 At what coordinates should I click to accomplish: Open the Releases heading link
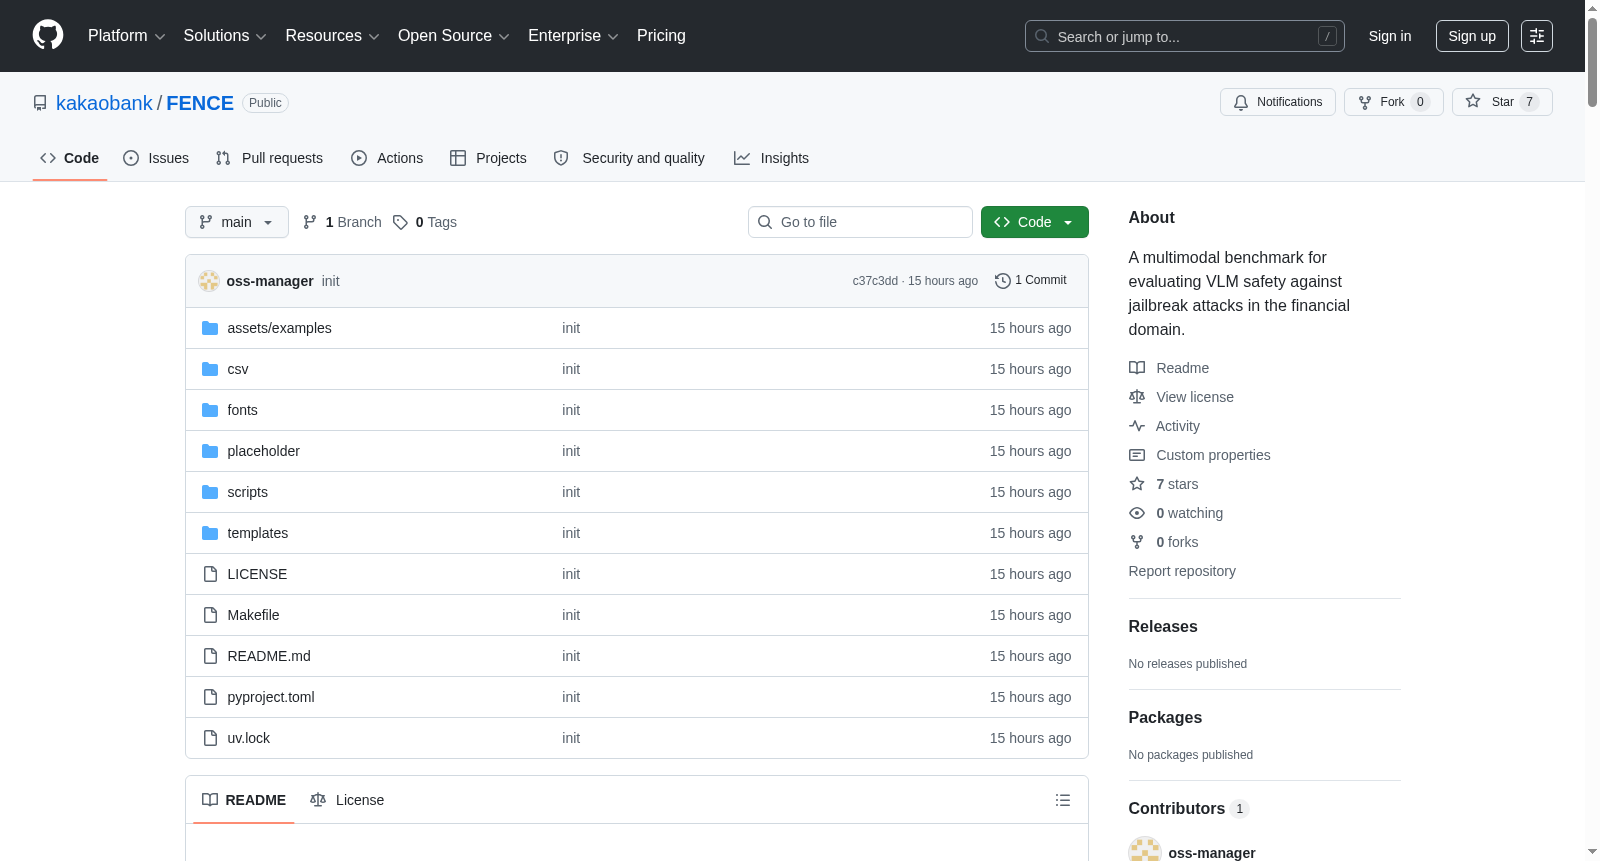pos(1163,627)
